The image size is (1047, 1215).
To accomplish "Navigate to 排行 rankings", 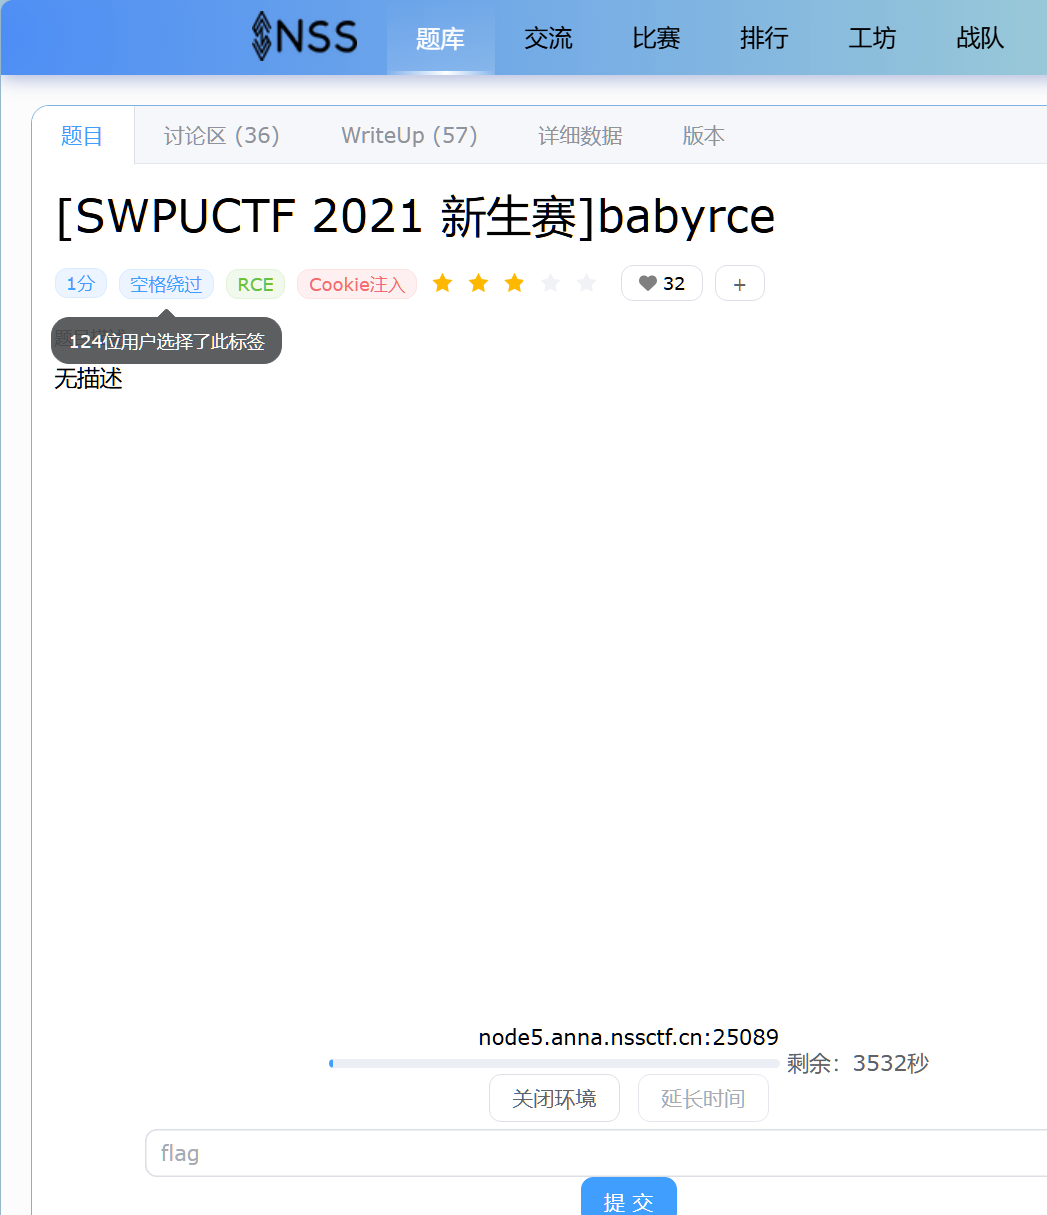I will pyautogui.click(x=764, y=39).
